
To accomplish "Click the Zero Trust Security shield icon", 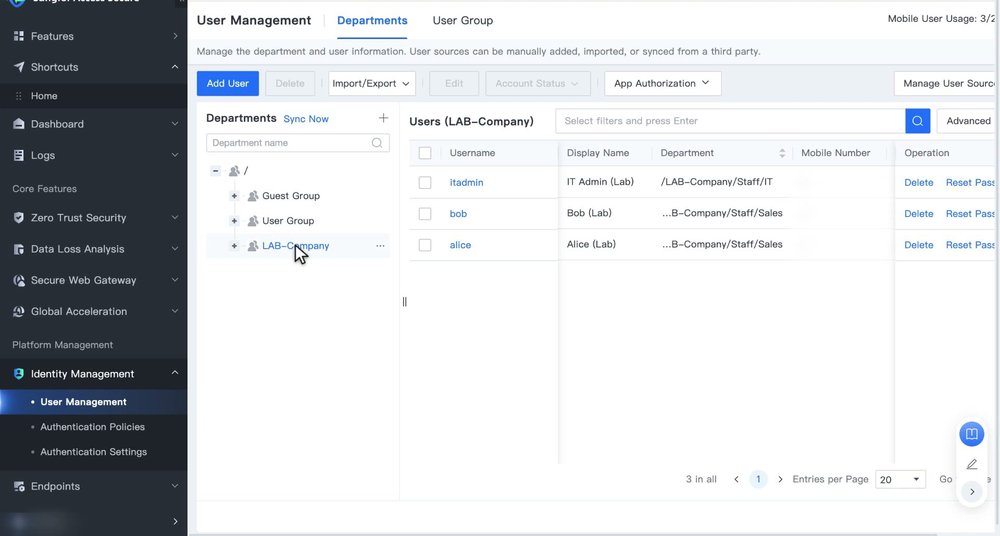I will (x=18, y=218).
